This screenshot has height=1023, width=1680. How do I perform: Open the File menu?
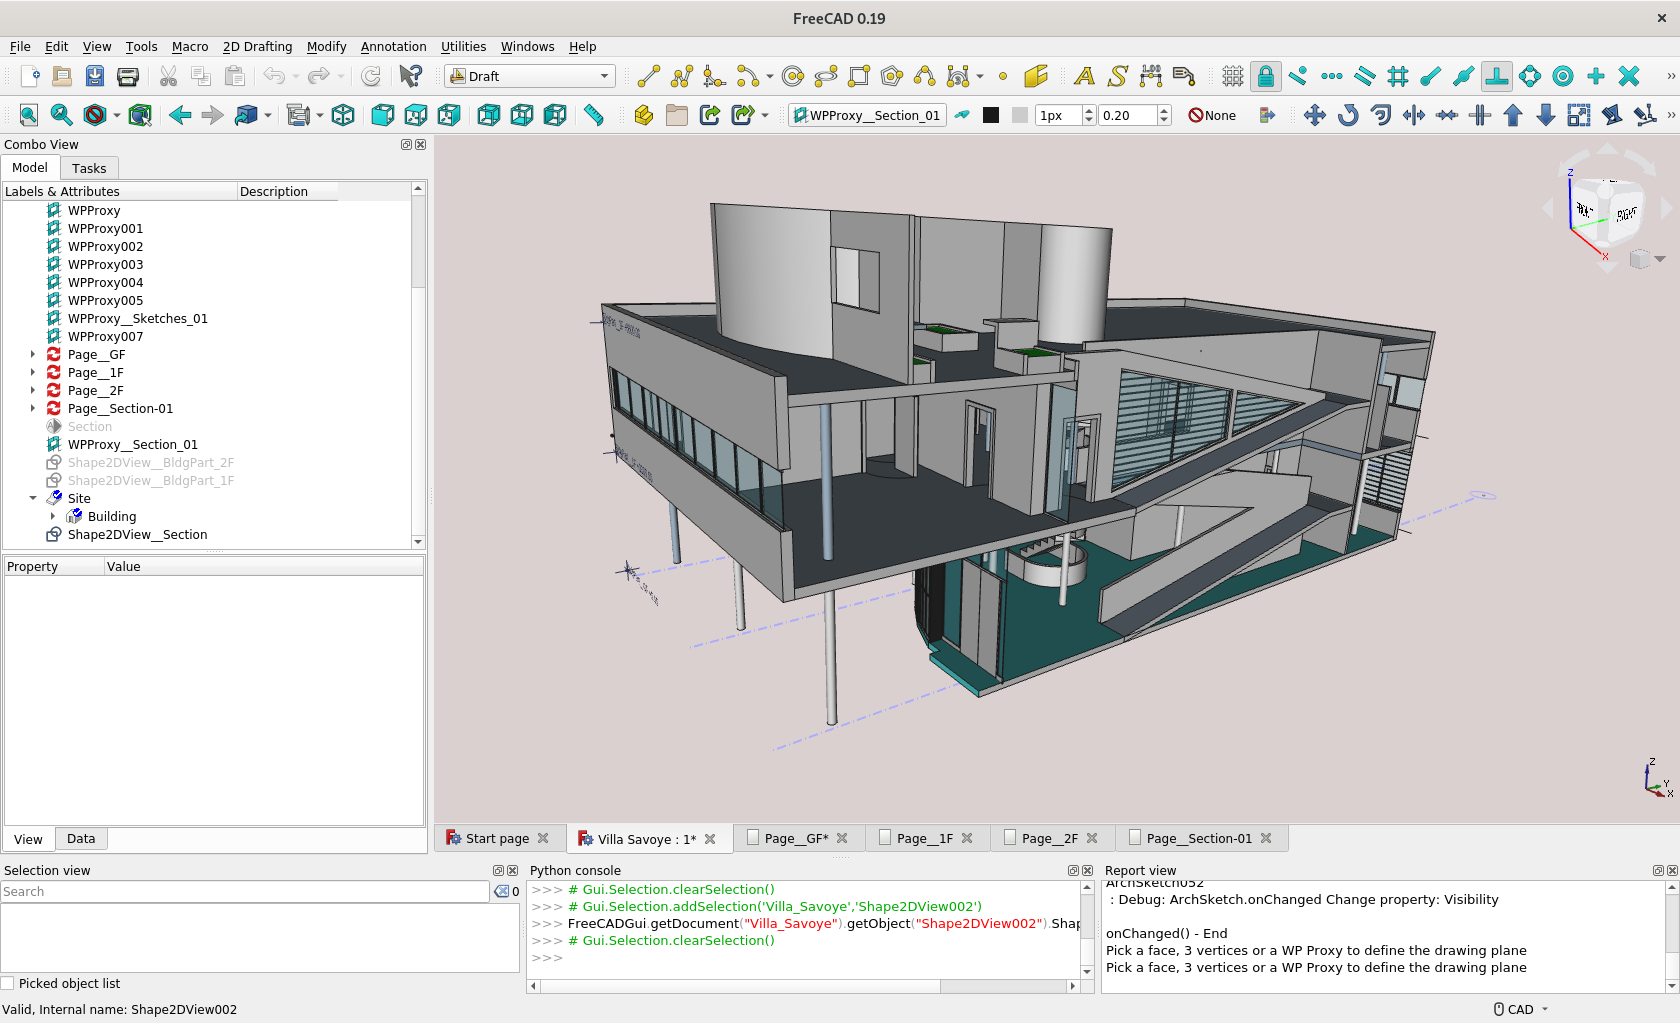click(20, 46)
